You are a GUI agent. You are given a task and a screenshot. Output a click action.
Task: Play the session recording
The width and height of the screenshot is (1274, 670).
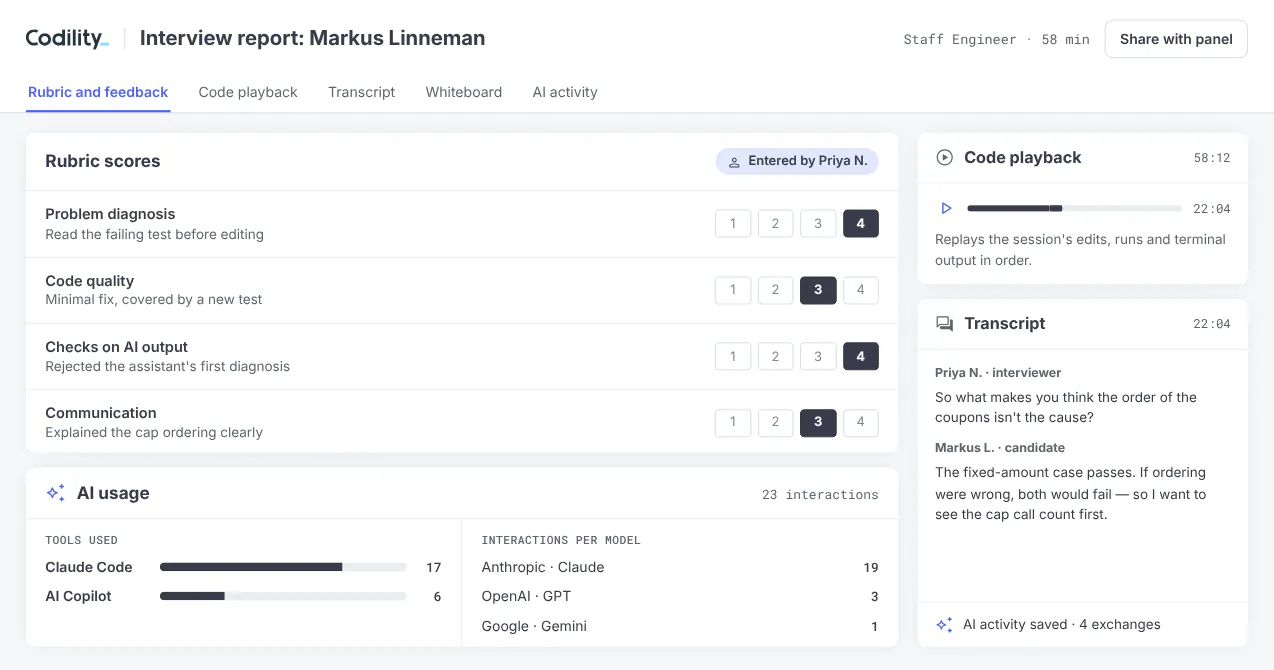click(x=946, y=208)
